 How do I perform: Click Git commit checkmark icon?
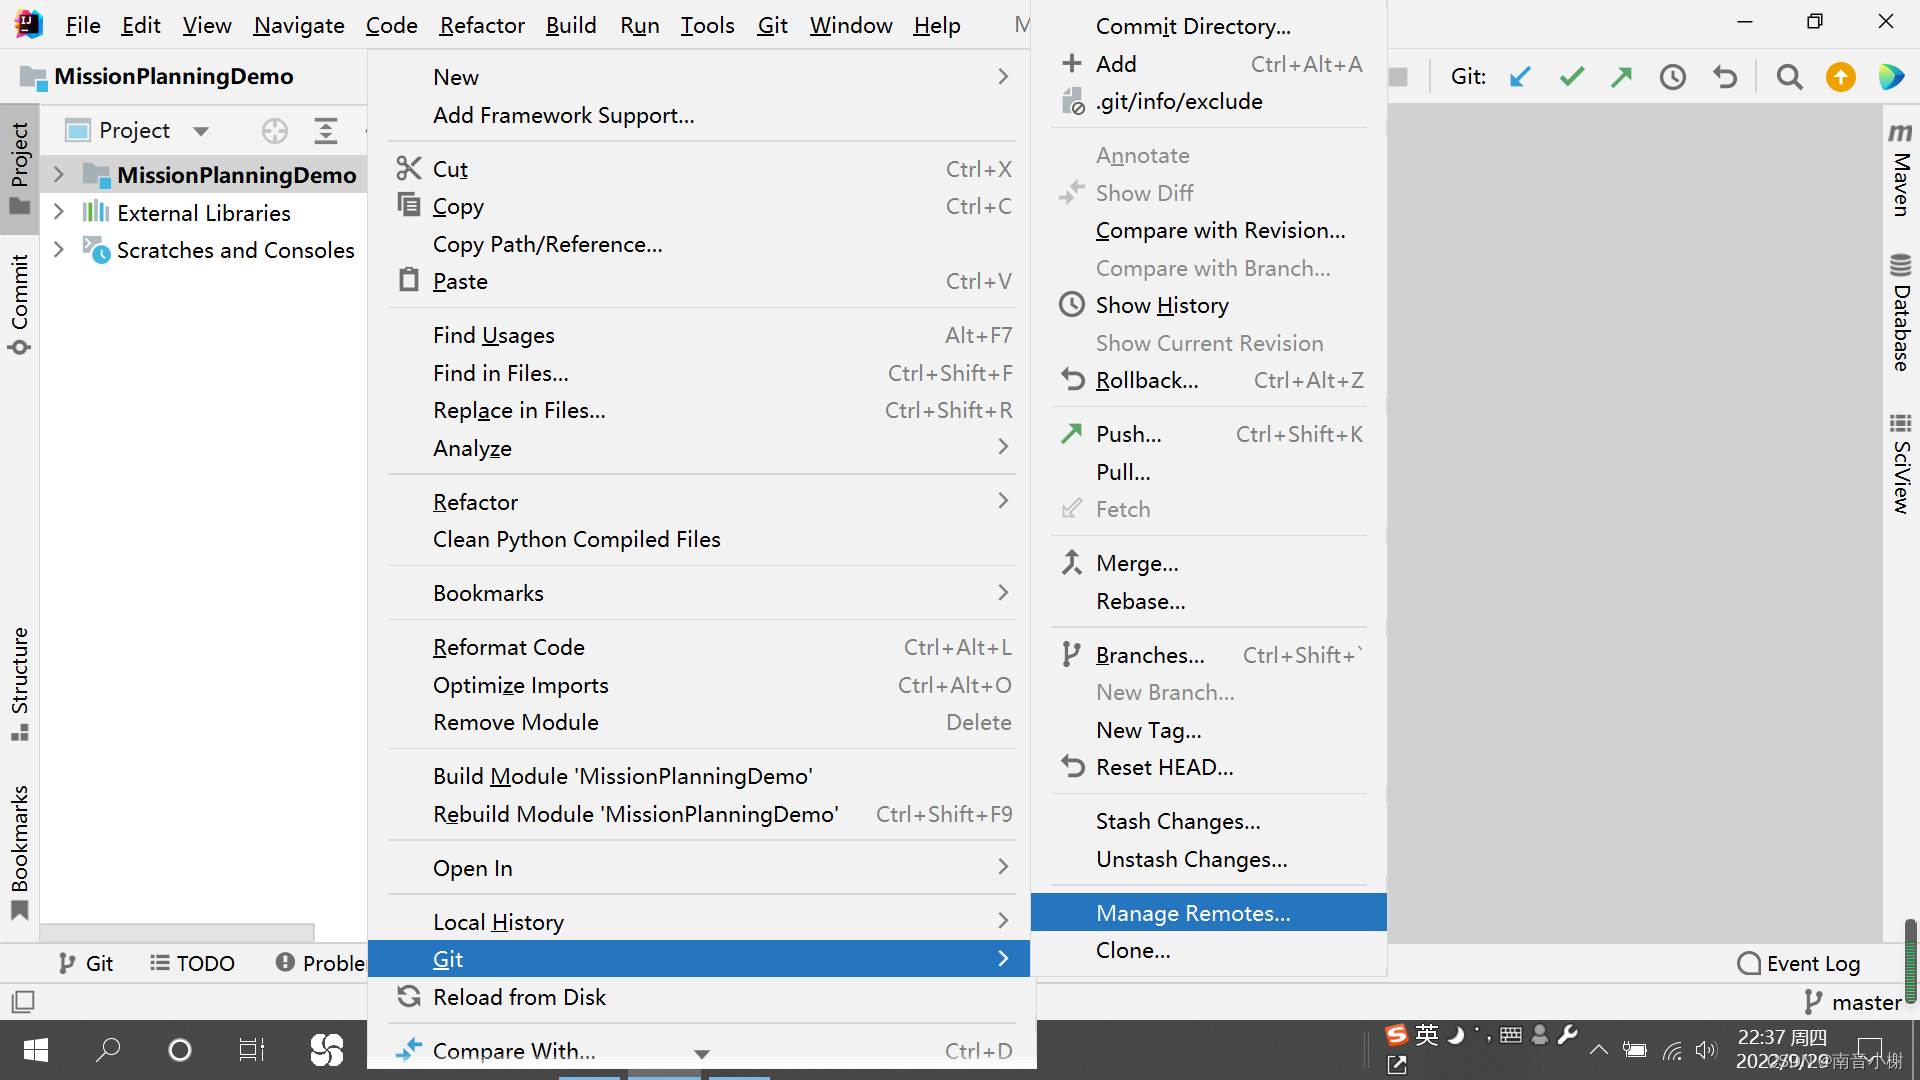point(1572,77)
